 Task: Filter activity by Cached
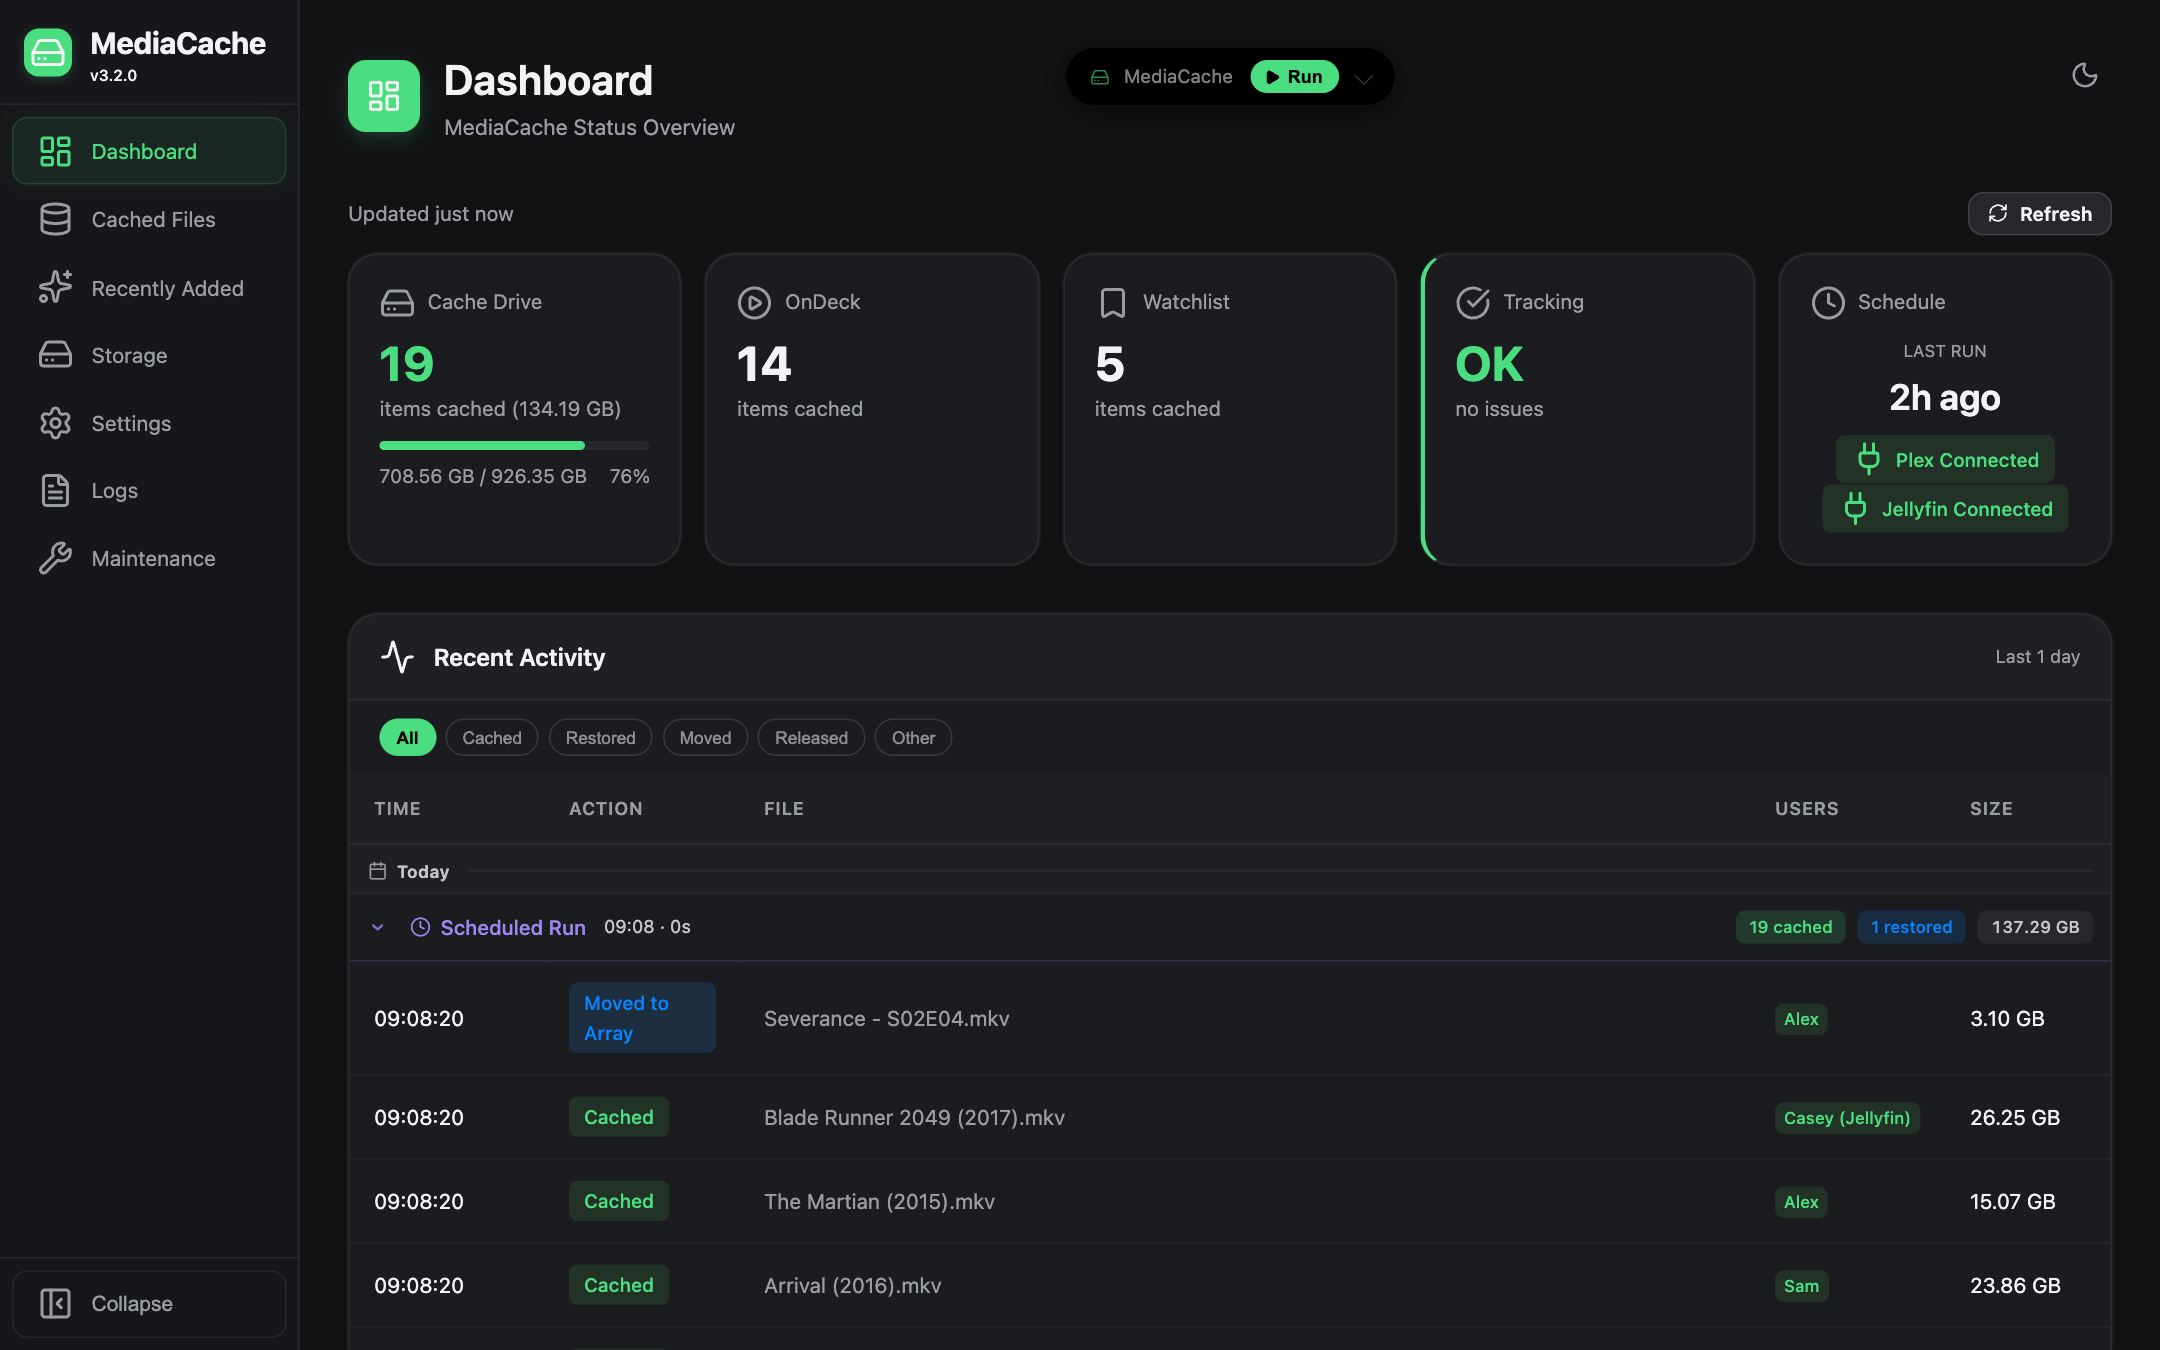(491, 737)
